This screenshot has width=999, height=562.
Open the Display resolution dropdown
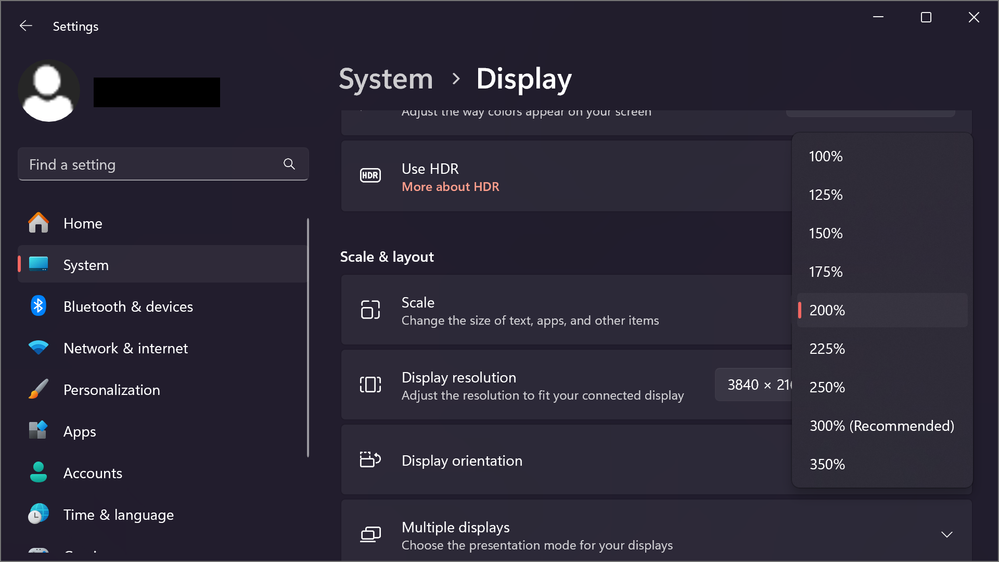coord(754,385)
